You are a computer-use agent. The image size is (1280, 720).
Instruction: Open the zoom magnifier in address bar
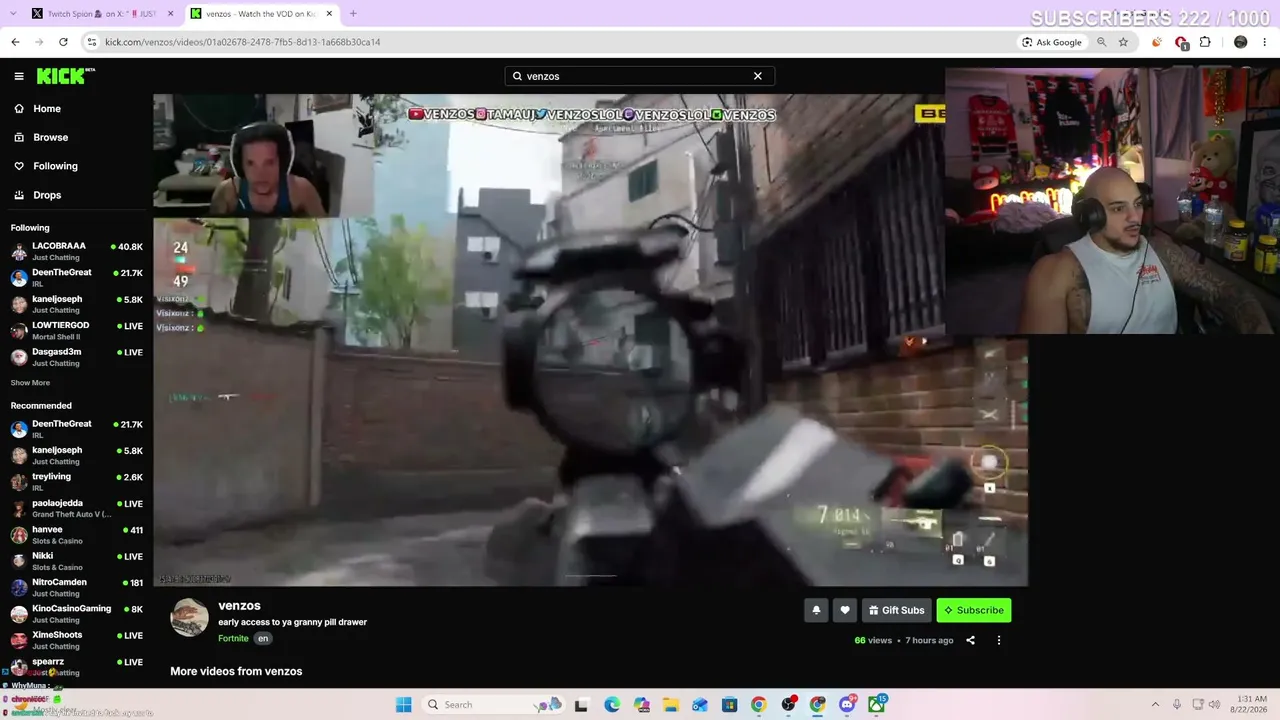pyautogui.click(x=1102, y=42)
